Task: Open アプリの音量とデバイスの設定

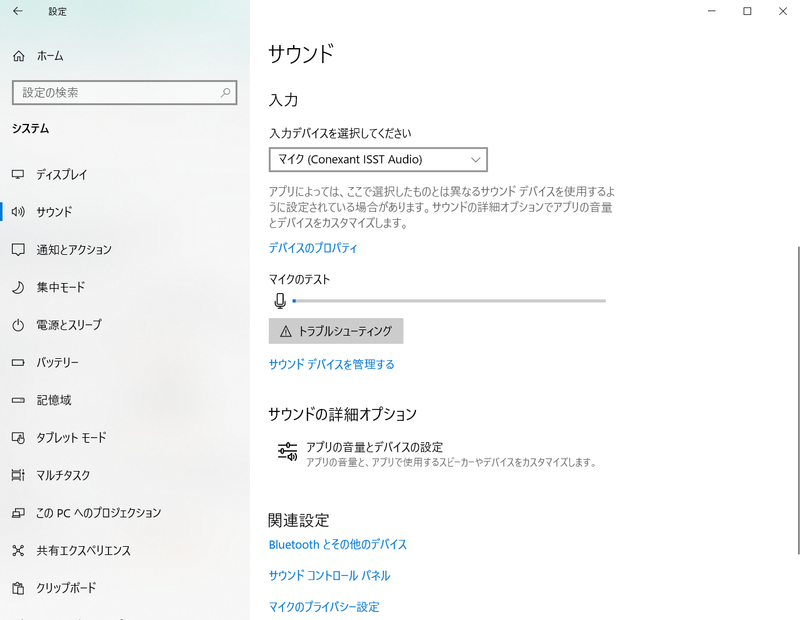Action: 374,448
